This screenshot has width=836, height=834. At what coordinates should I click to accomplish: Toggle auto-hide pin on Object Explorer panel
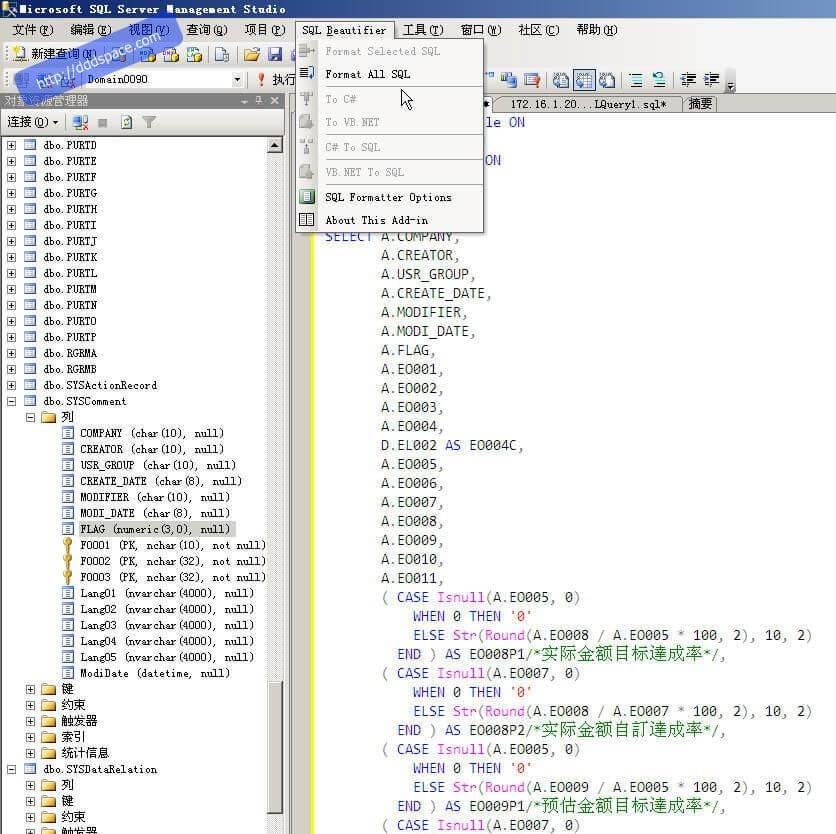pyautogui.click(x=259, y=100)
